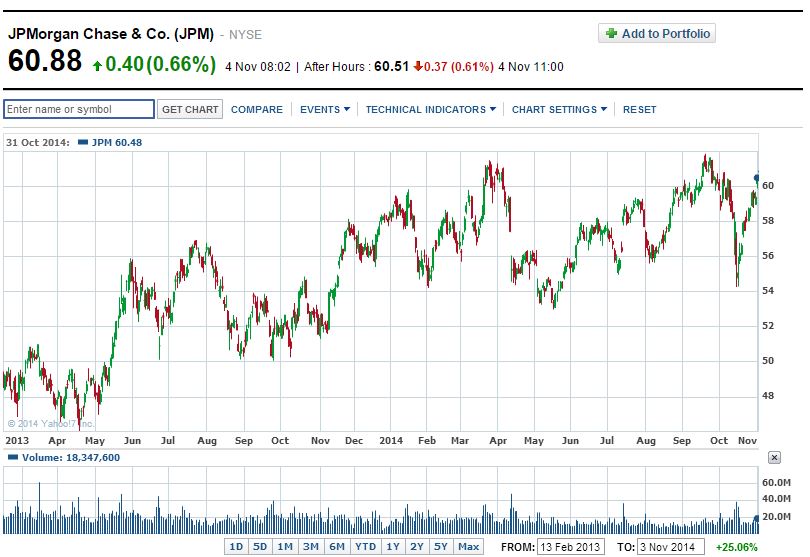
Task: Choose the YTD range button
Action: (366, 547)
